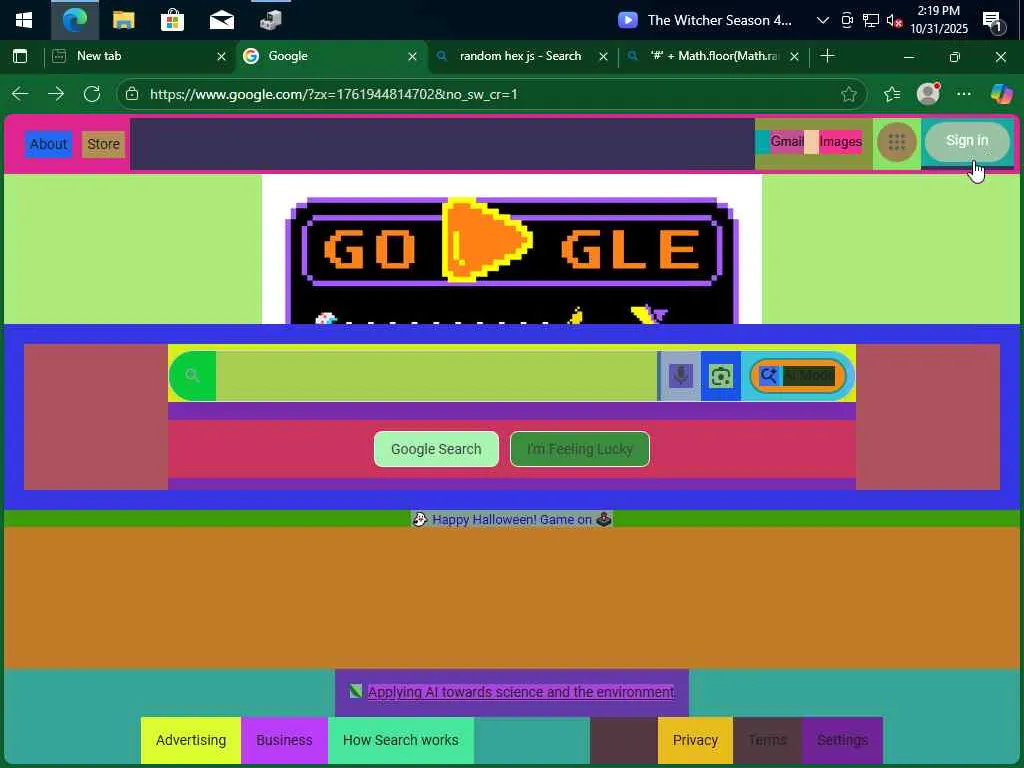Open the Mail app in the taskbar

(x=221, y=20)
